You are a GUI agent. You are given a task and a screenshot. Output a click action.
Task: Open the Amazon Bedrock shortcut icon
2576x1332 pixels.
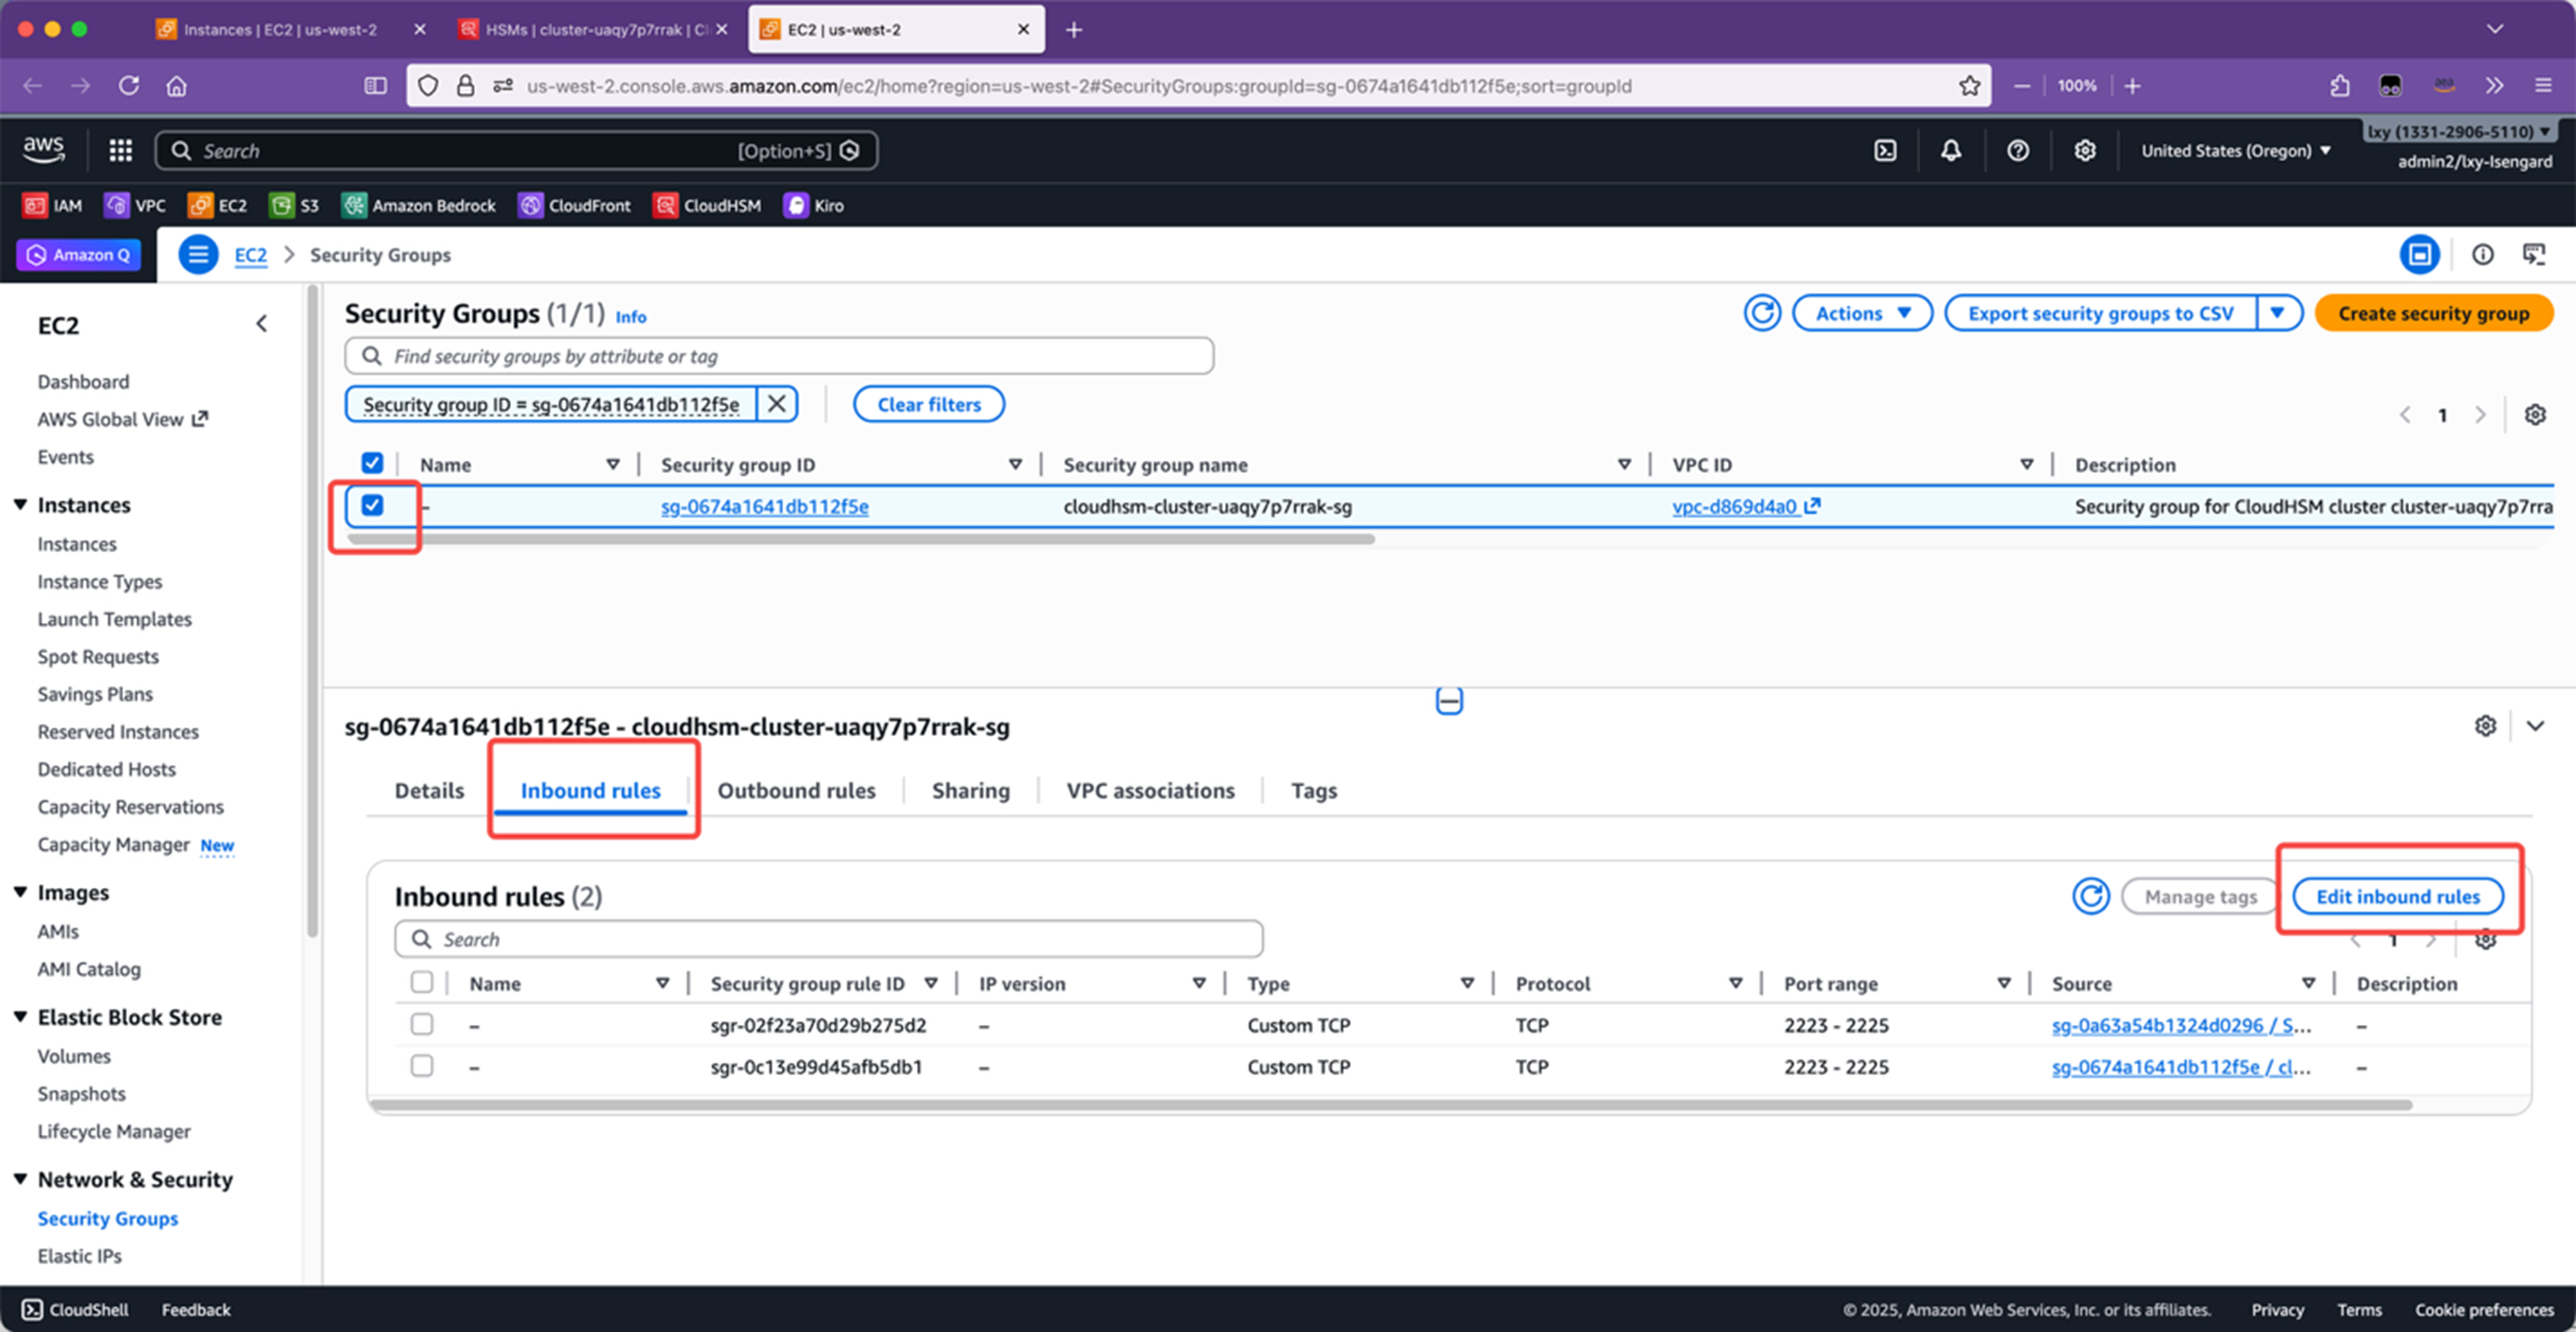click(353, 205)
